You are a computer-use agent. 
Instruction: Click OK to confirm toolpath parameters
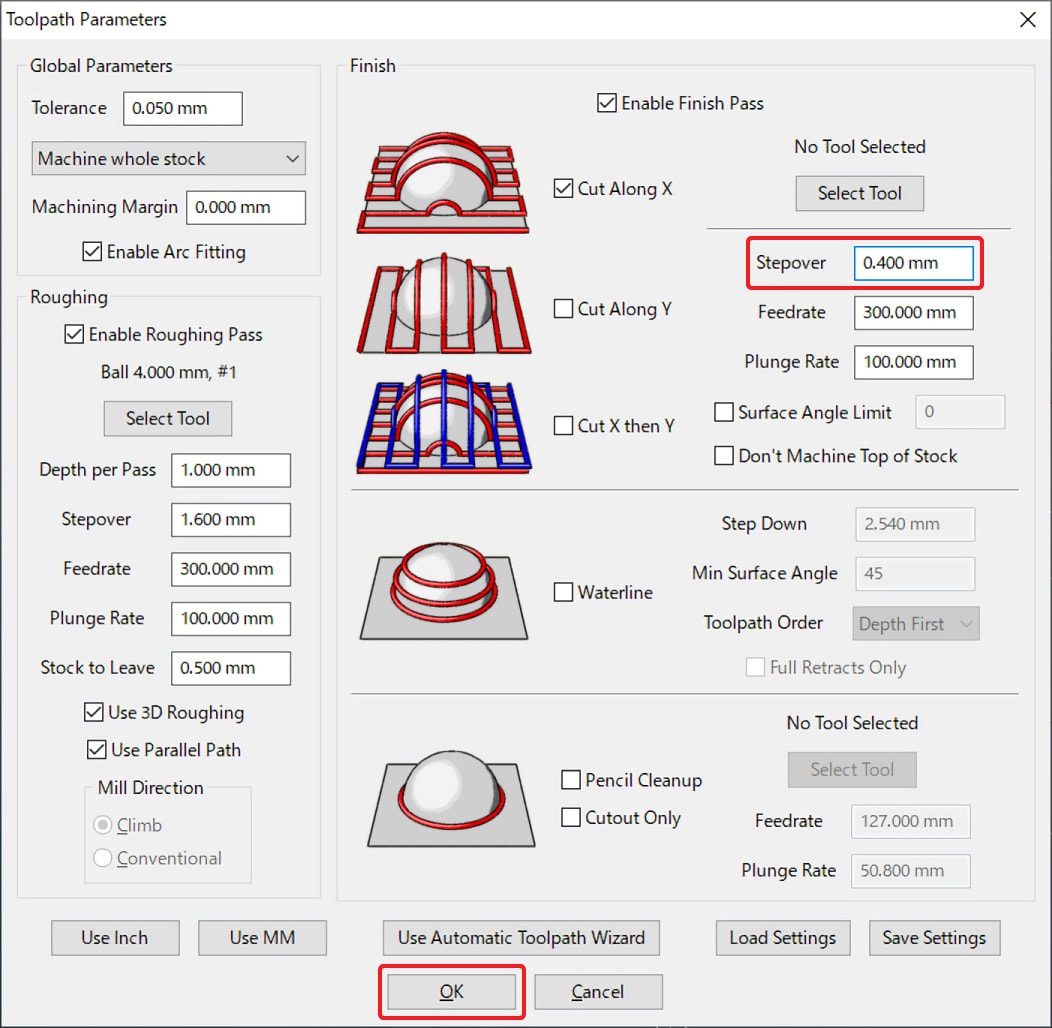click(x=451, y=992)
